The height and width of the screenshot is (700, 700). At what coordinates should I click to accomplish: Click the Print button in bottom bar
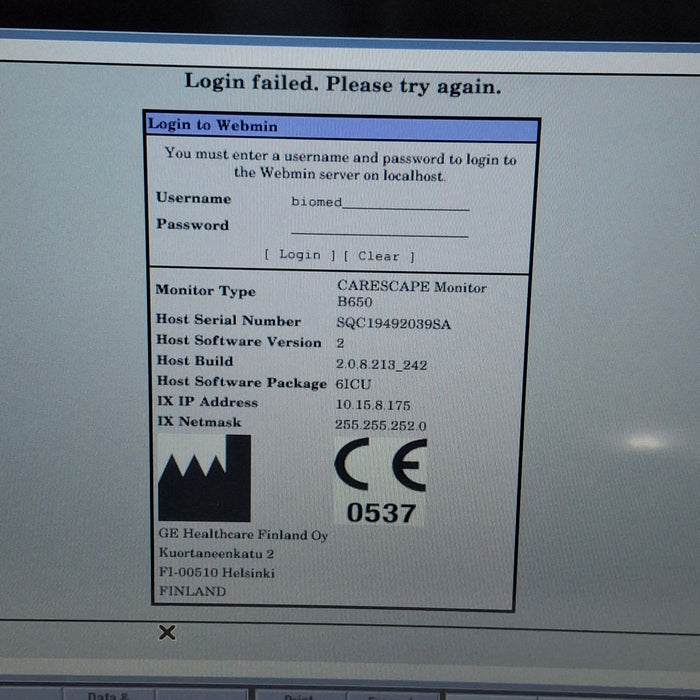click(297, 694)
